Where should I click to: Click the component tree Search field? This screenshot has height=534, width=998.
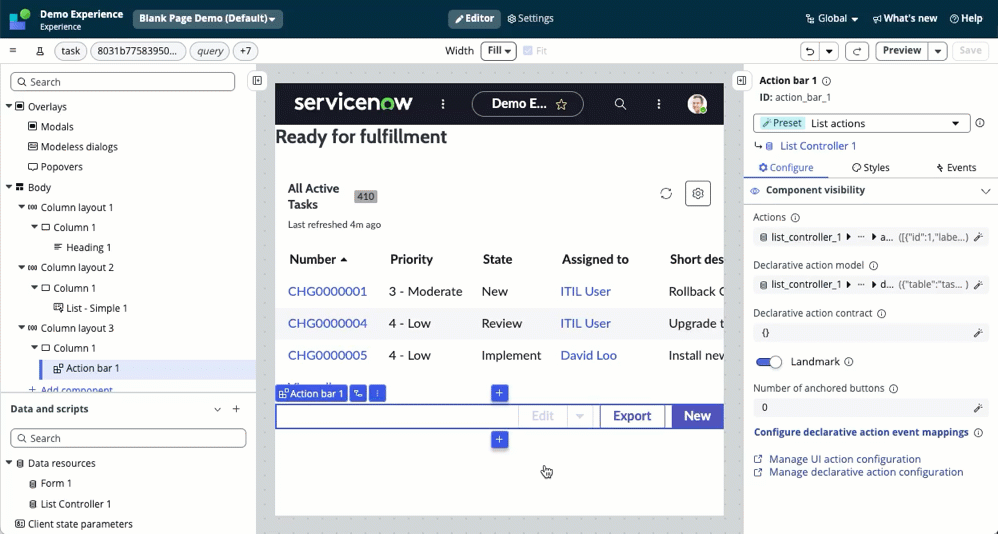tap(123, 81)
